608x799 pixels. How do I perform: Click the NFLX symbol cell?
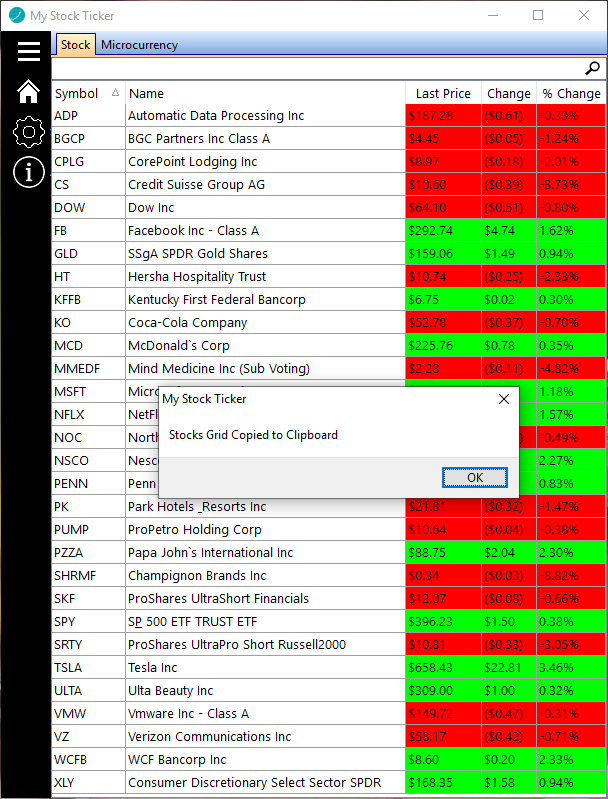[x=88, y=414]
